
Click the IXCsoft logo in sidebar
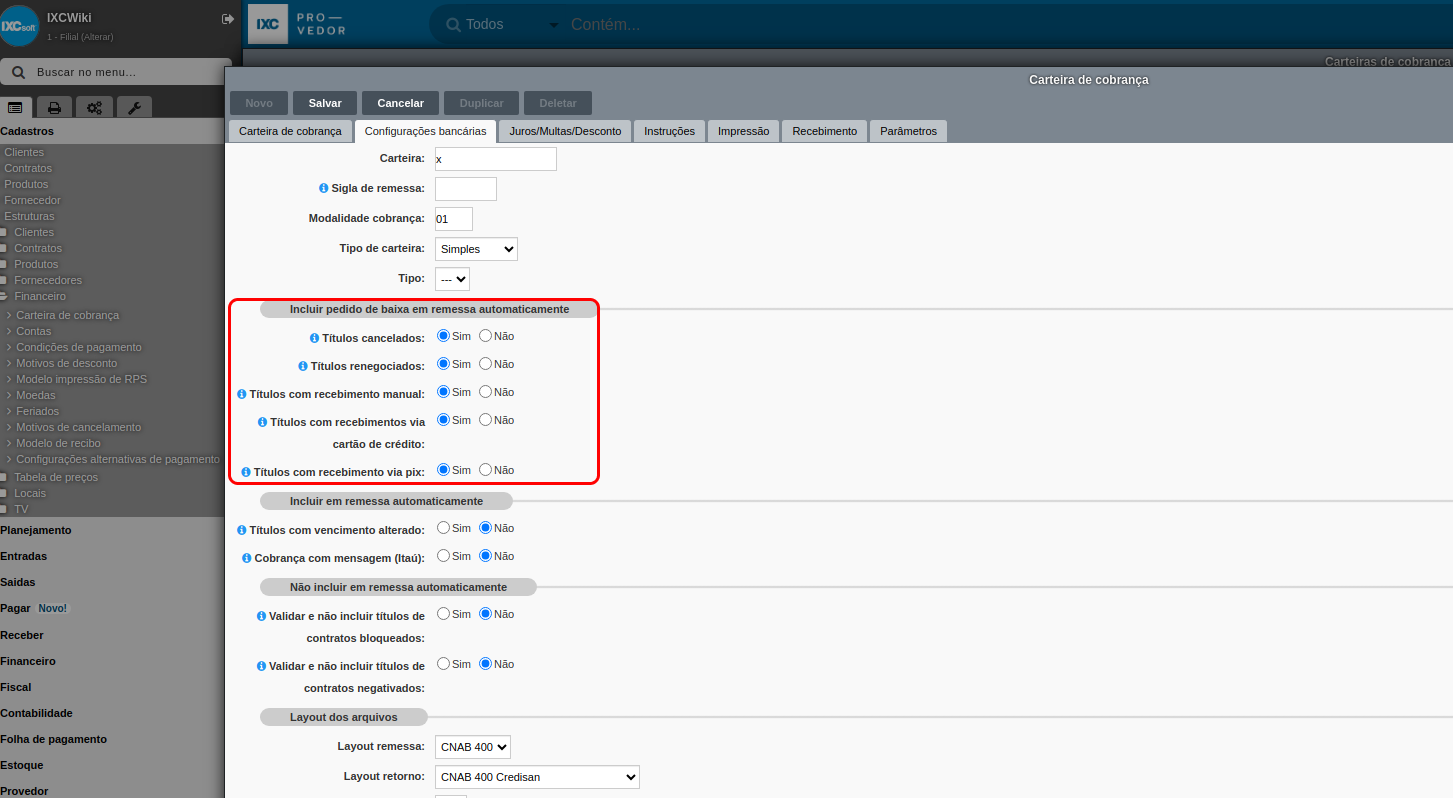19,26
